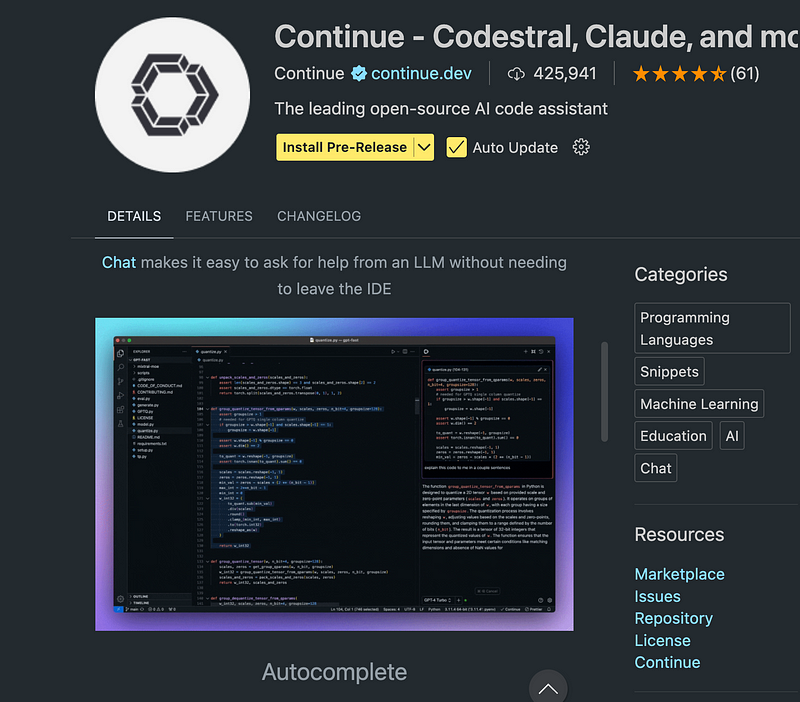800x702 pixels.
Task: Open the Marketplace resource link
Action: 679,574
